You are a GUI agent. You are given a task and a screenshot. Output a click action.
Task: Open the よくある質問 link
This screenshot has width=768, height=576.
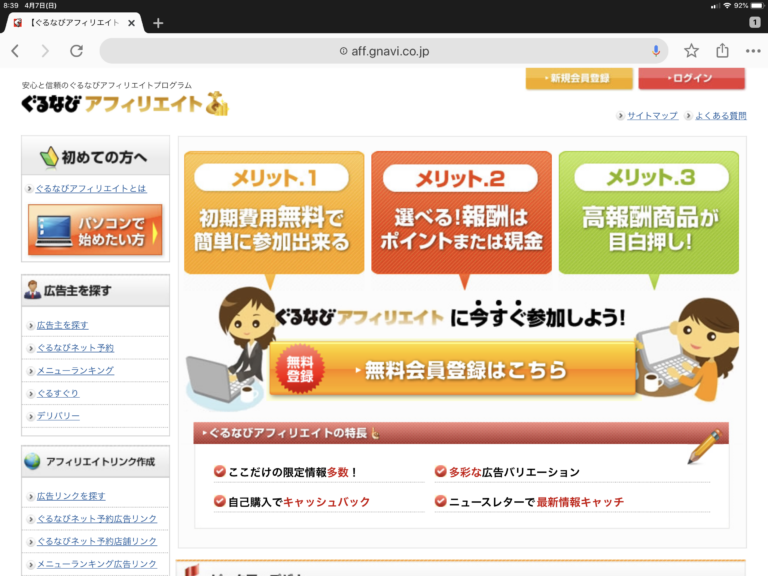720,116
